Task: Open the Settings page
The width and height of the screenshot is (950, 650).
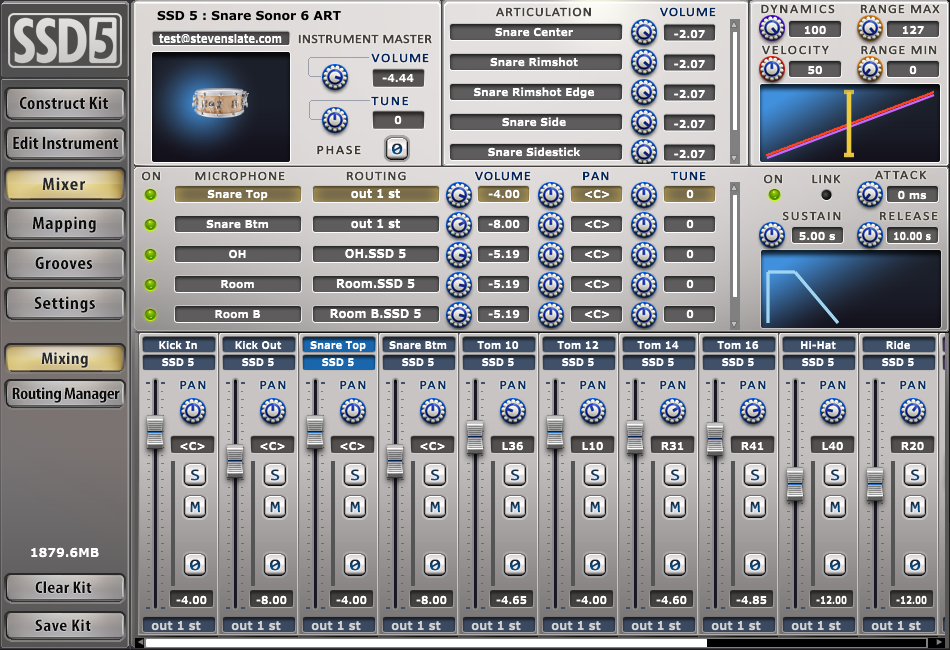Action: click(x=65, y=303)
